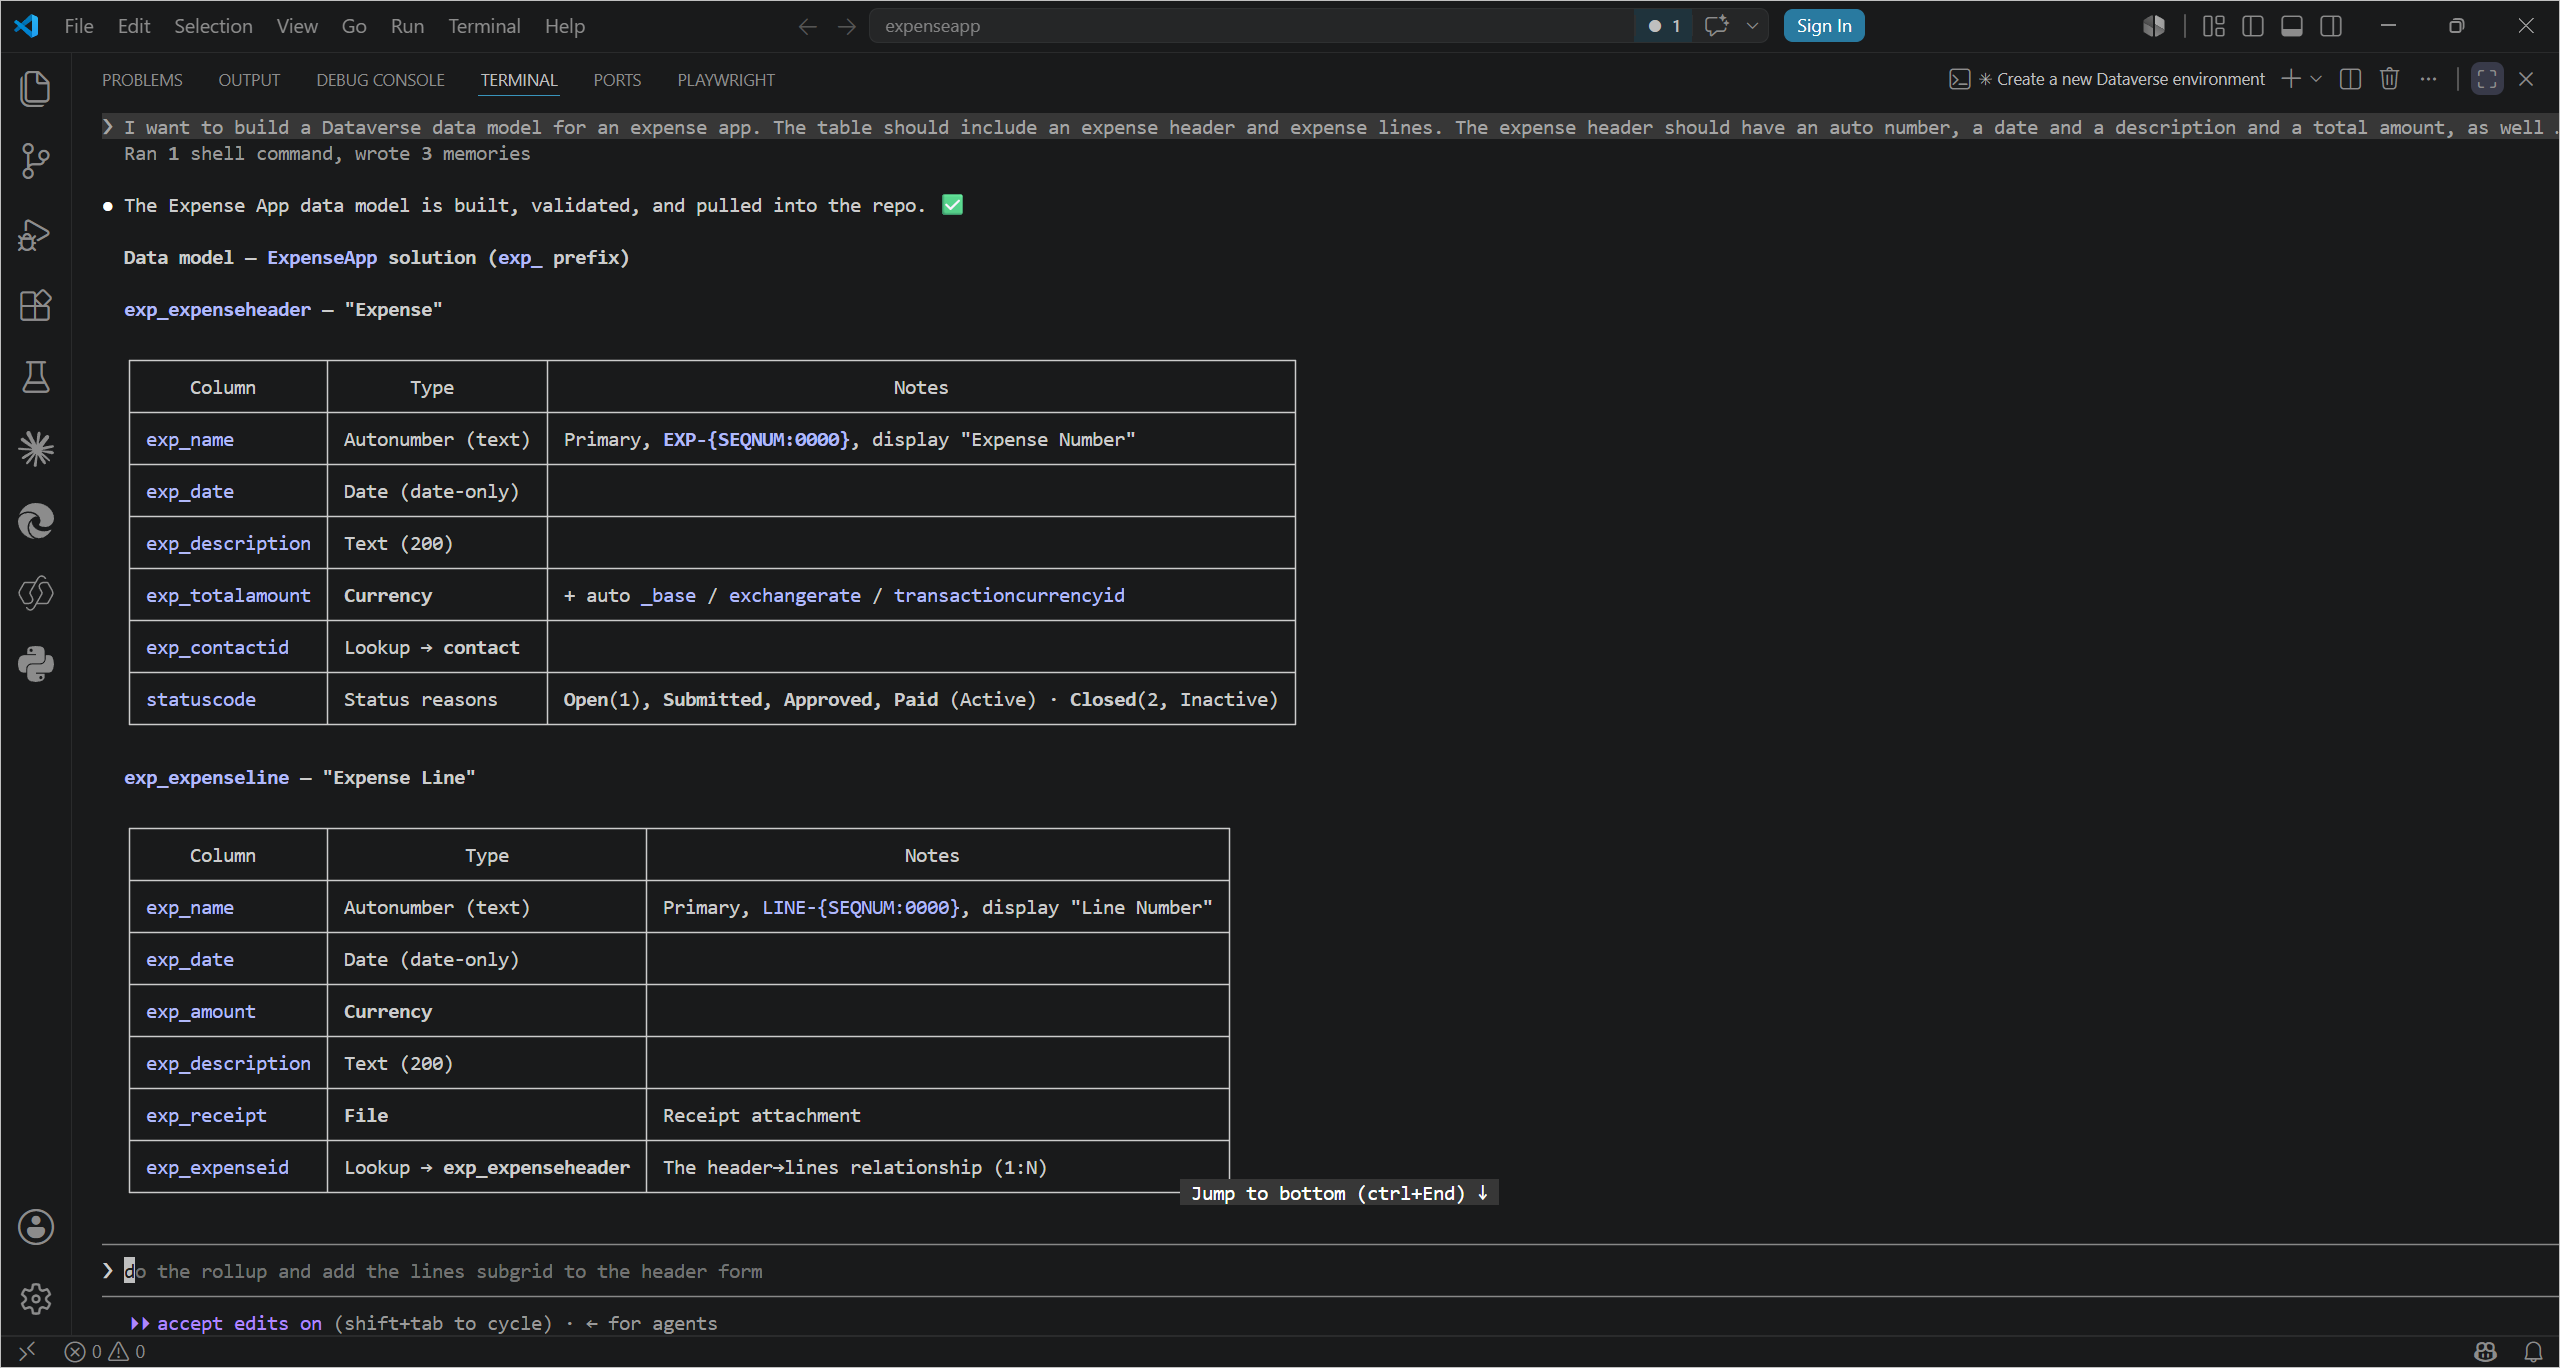2560x1368 pixels.
Task: Toggle the bottom panel visibility
Action: coord(2292,26)
